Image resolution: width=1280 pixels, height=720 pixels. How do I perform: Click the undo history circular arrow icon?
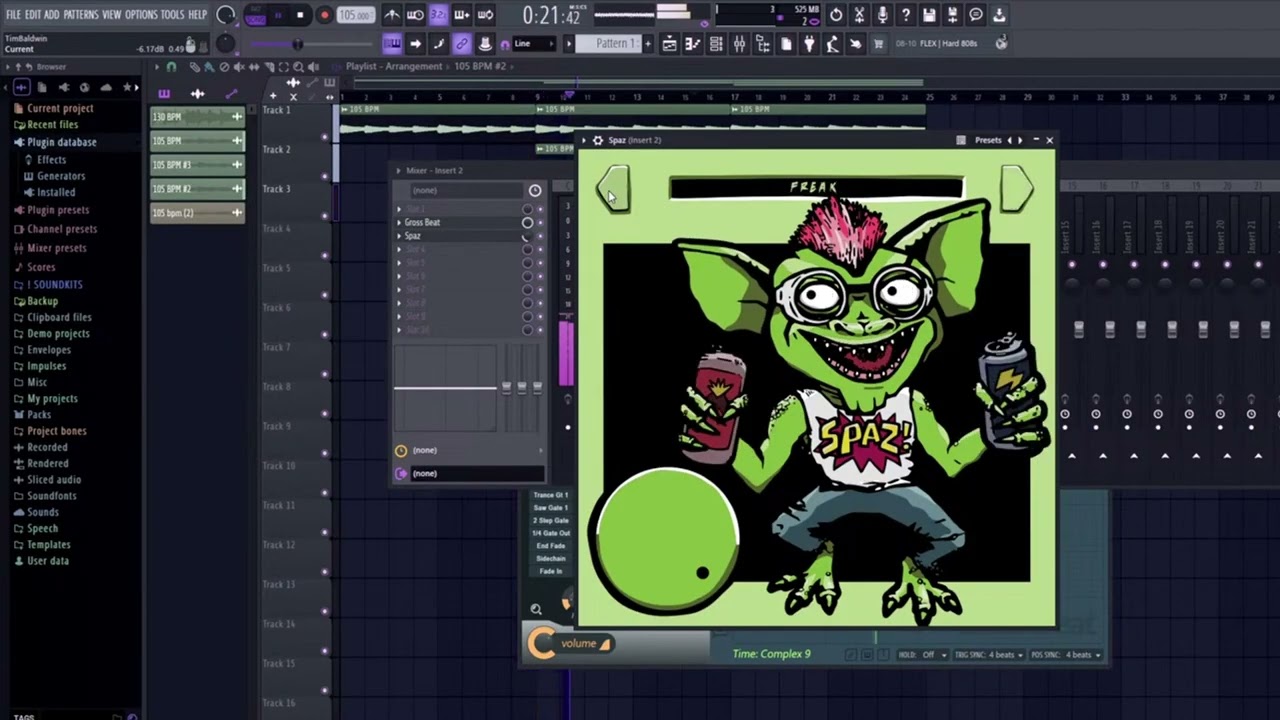[835, 15]
